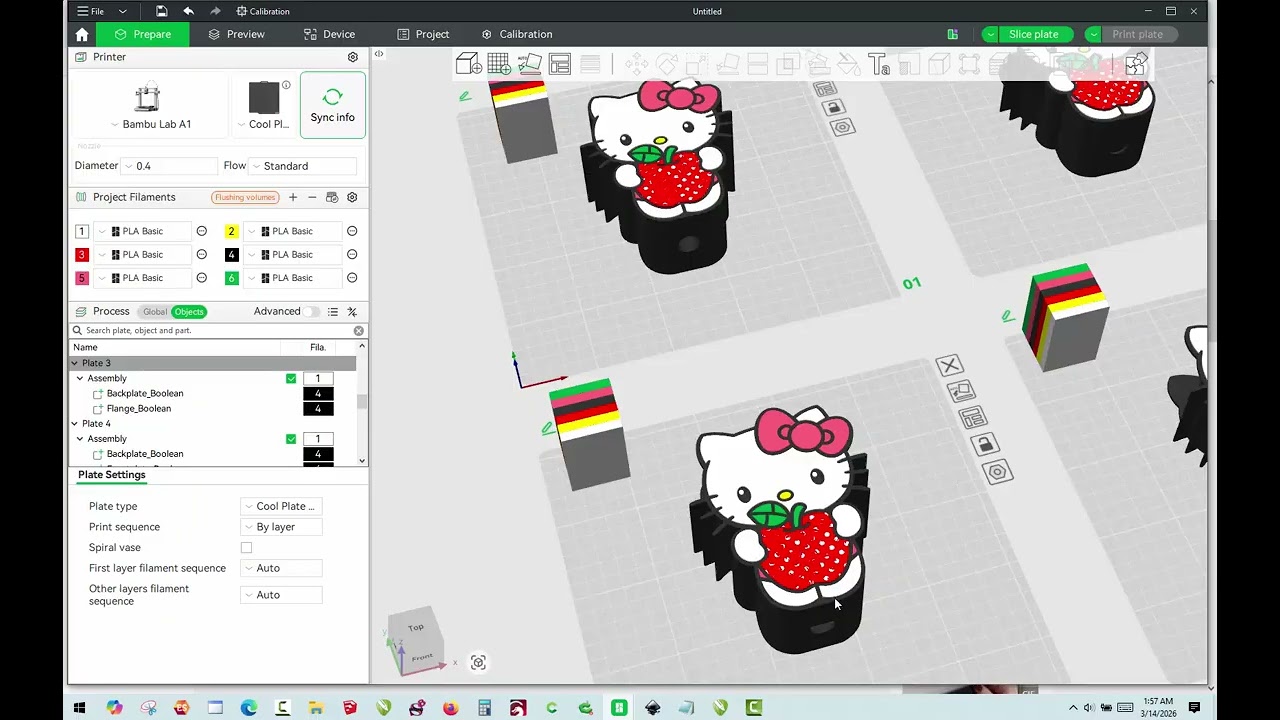The image size is (1280, 720).
Task: Clear search box with X icon
Action: pyautogui.click(x=358, y=330)
